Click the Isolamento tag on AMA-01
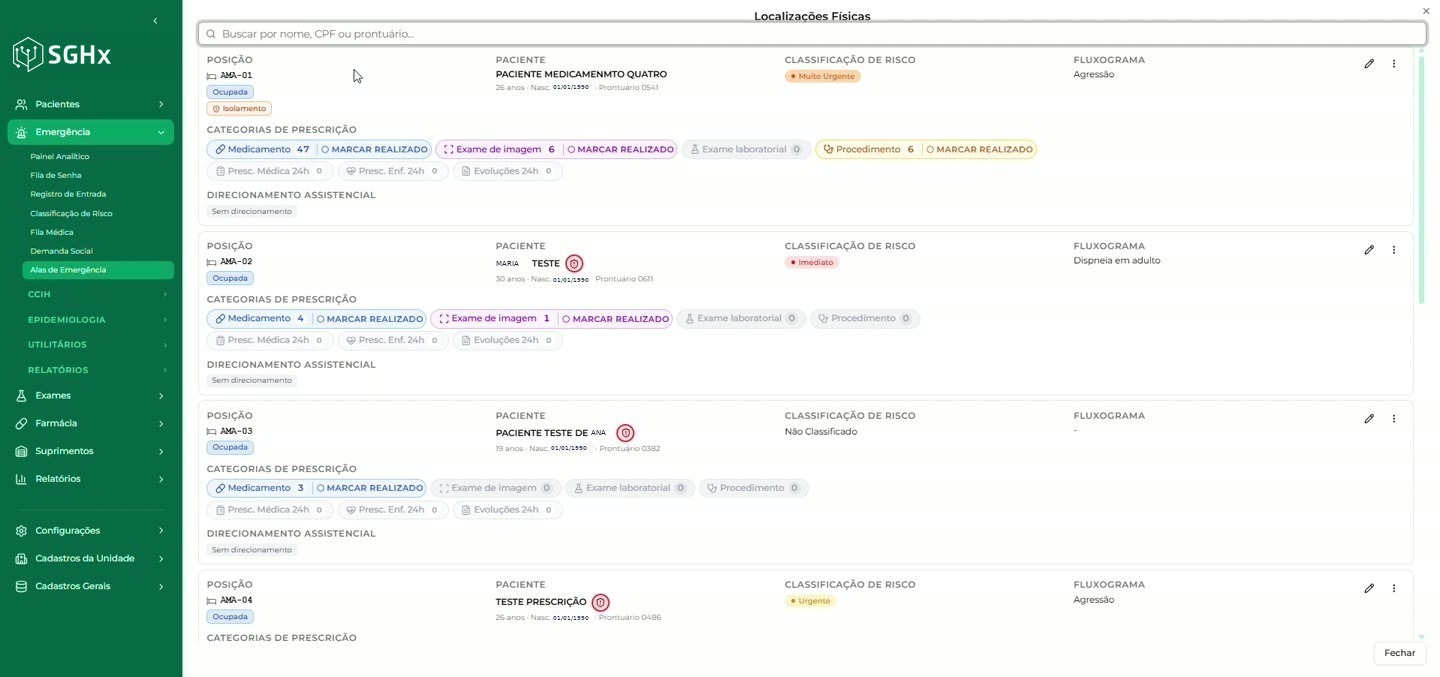 tap(239, 109)
